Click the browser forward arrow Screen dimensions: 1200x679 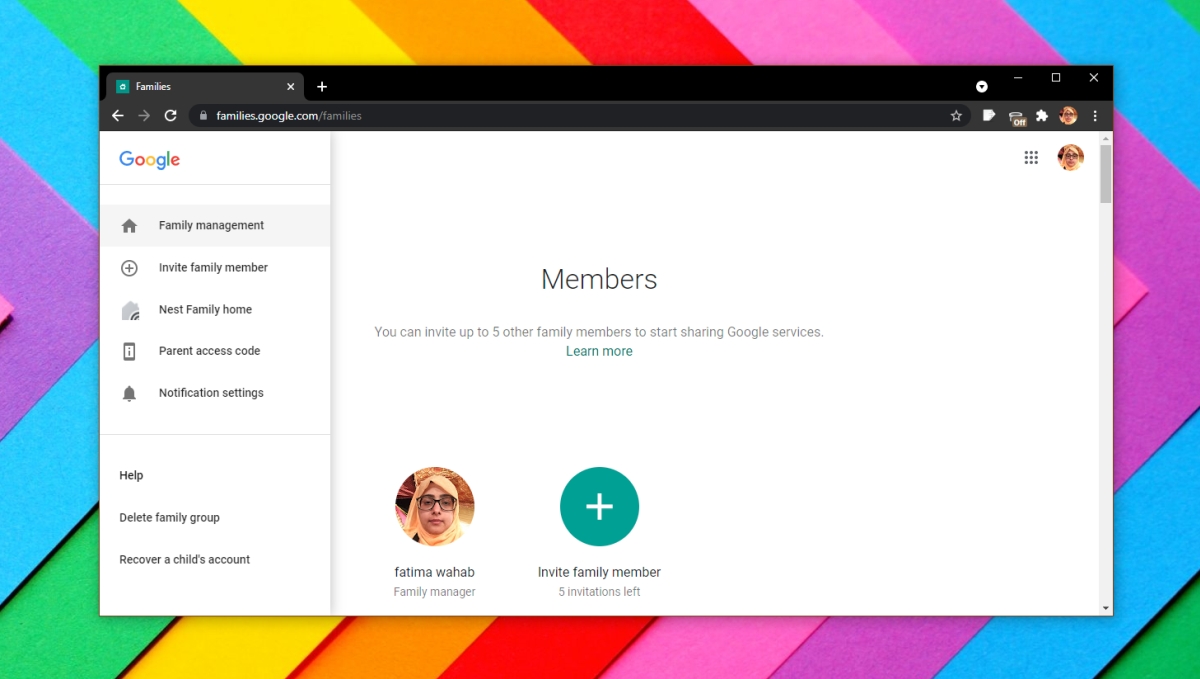click(x=144, y=116)
